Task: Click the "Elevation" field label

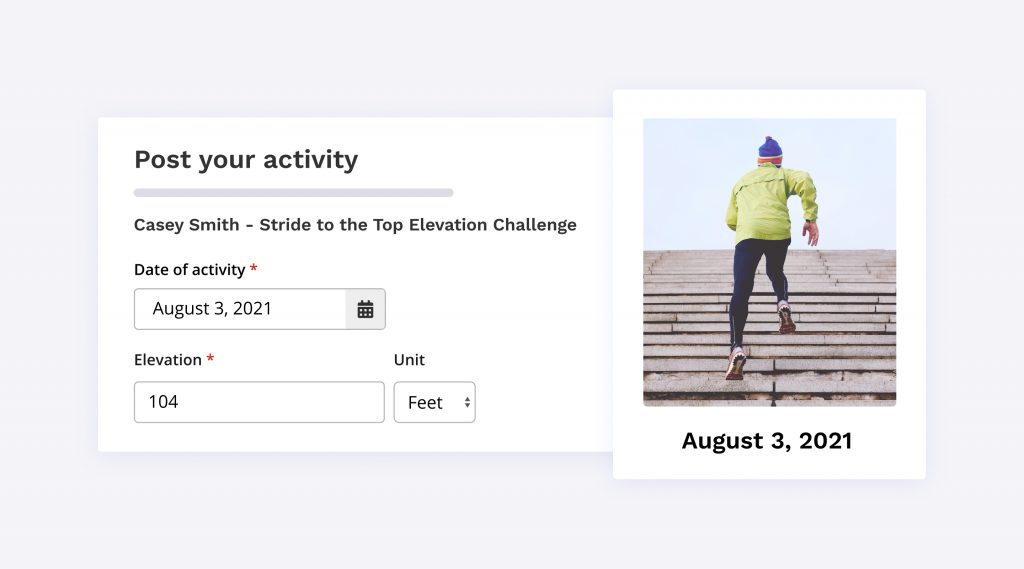Action: click(x=168, y=360)
